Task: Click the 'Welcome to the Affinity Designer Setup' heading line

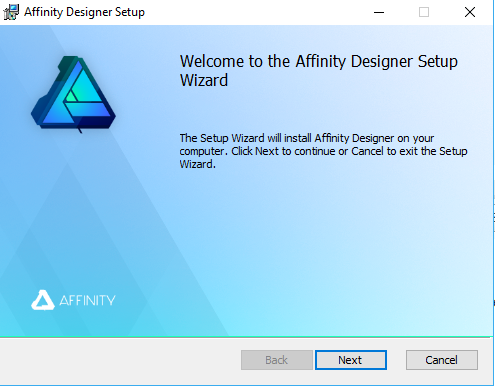Action: point(319,62)
